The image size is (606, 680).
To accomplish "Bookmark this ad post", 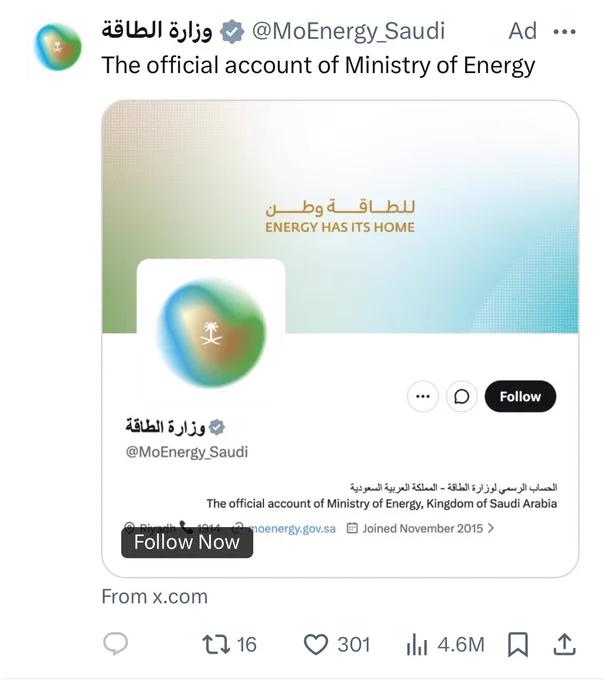I will click(518, 644).
